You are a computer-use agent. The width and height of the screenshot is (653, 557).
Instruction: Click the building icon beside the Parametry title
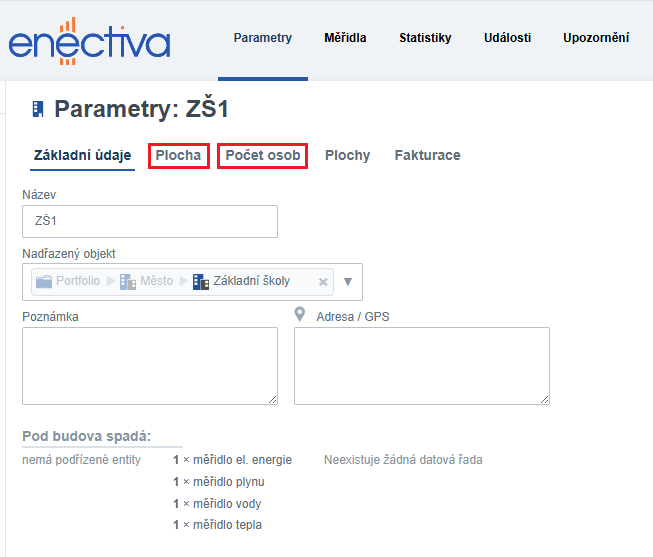click(x=38, y=109)
